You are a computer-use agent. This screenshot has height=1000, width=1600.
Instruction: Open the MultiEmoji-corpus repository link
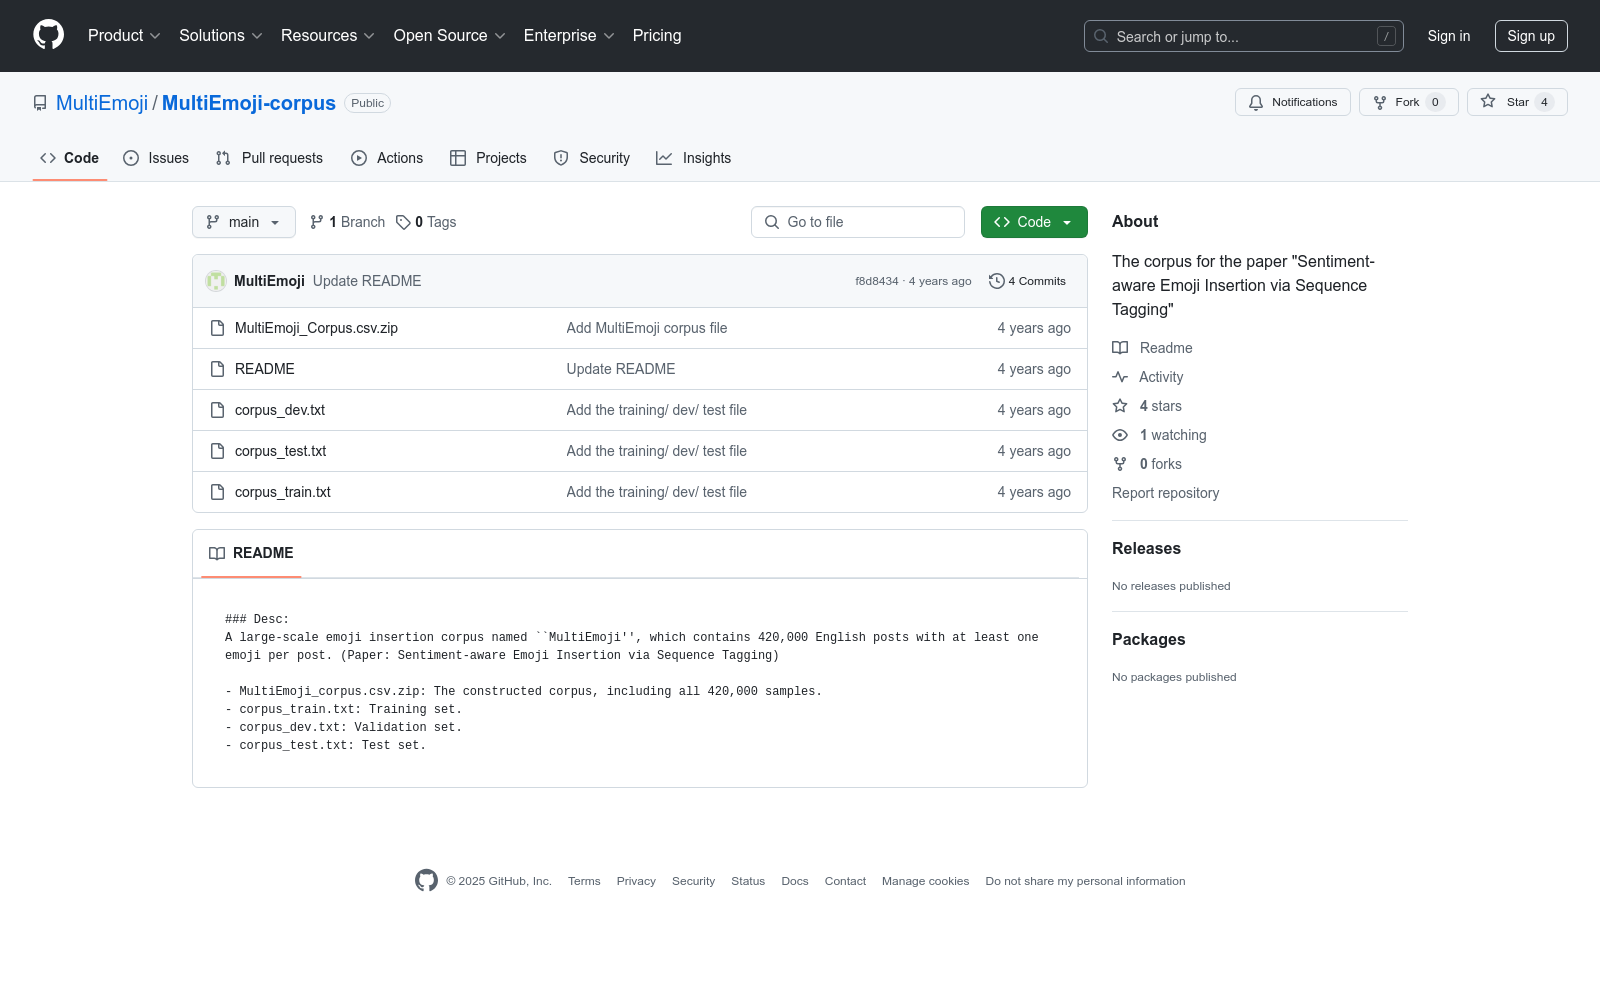(x=249, y=103)
